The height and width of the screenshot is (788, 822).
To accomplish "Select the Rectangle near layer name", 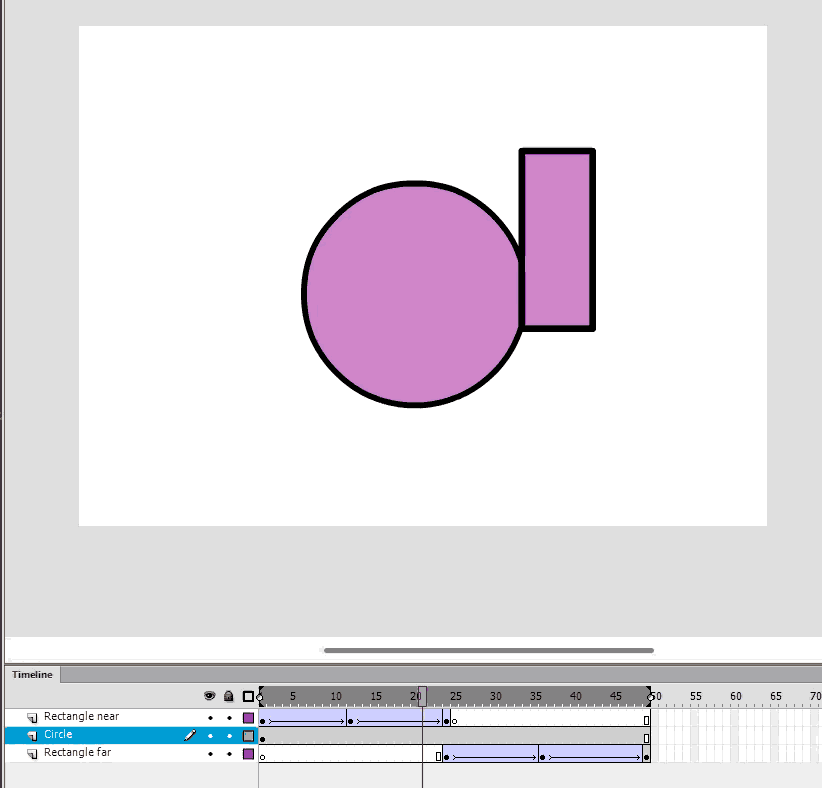I will point(81,717).
